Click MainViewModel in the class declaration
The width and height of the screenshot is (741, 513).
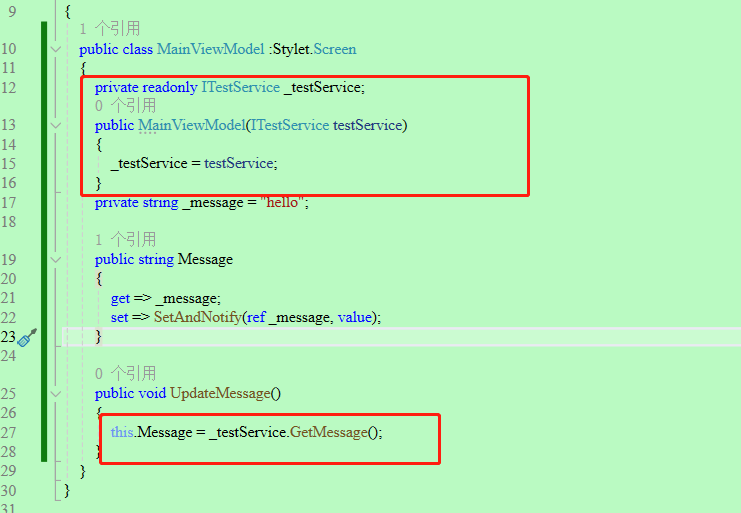coord(210,49)
